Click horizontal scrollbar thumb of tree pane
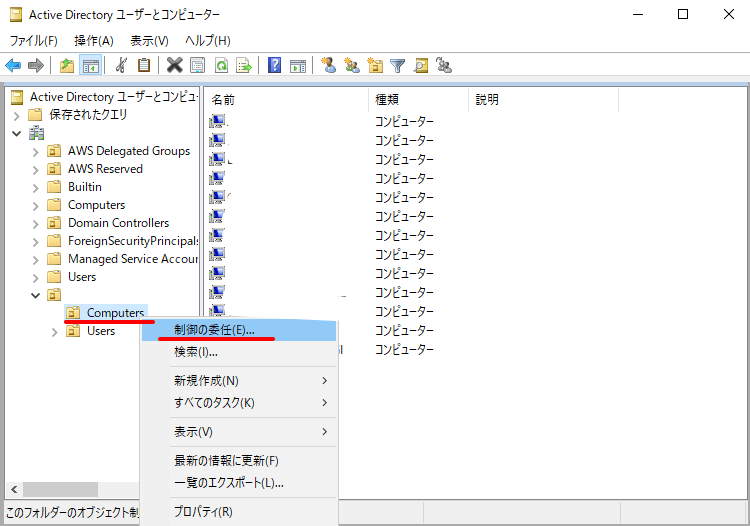 [x=60, y=490]
